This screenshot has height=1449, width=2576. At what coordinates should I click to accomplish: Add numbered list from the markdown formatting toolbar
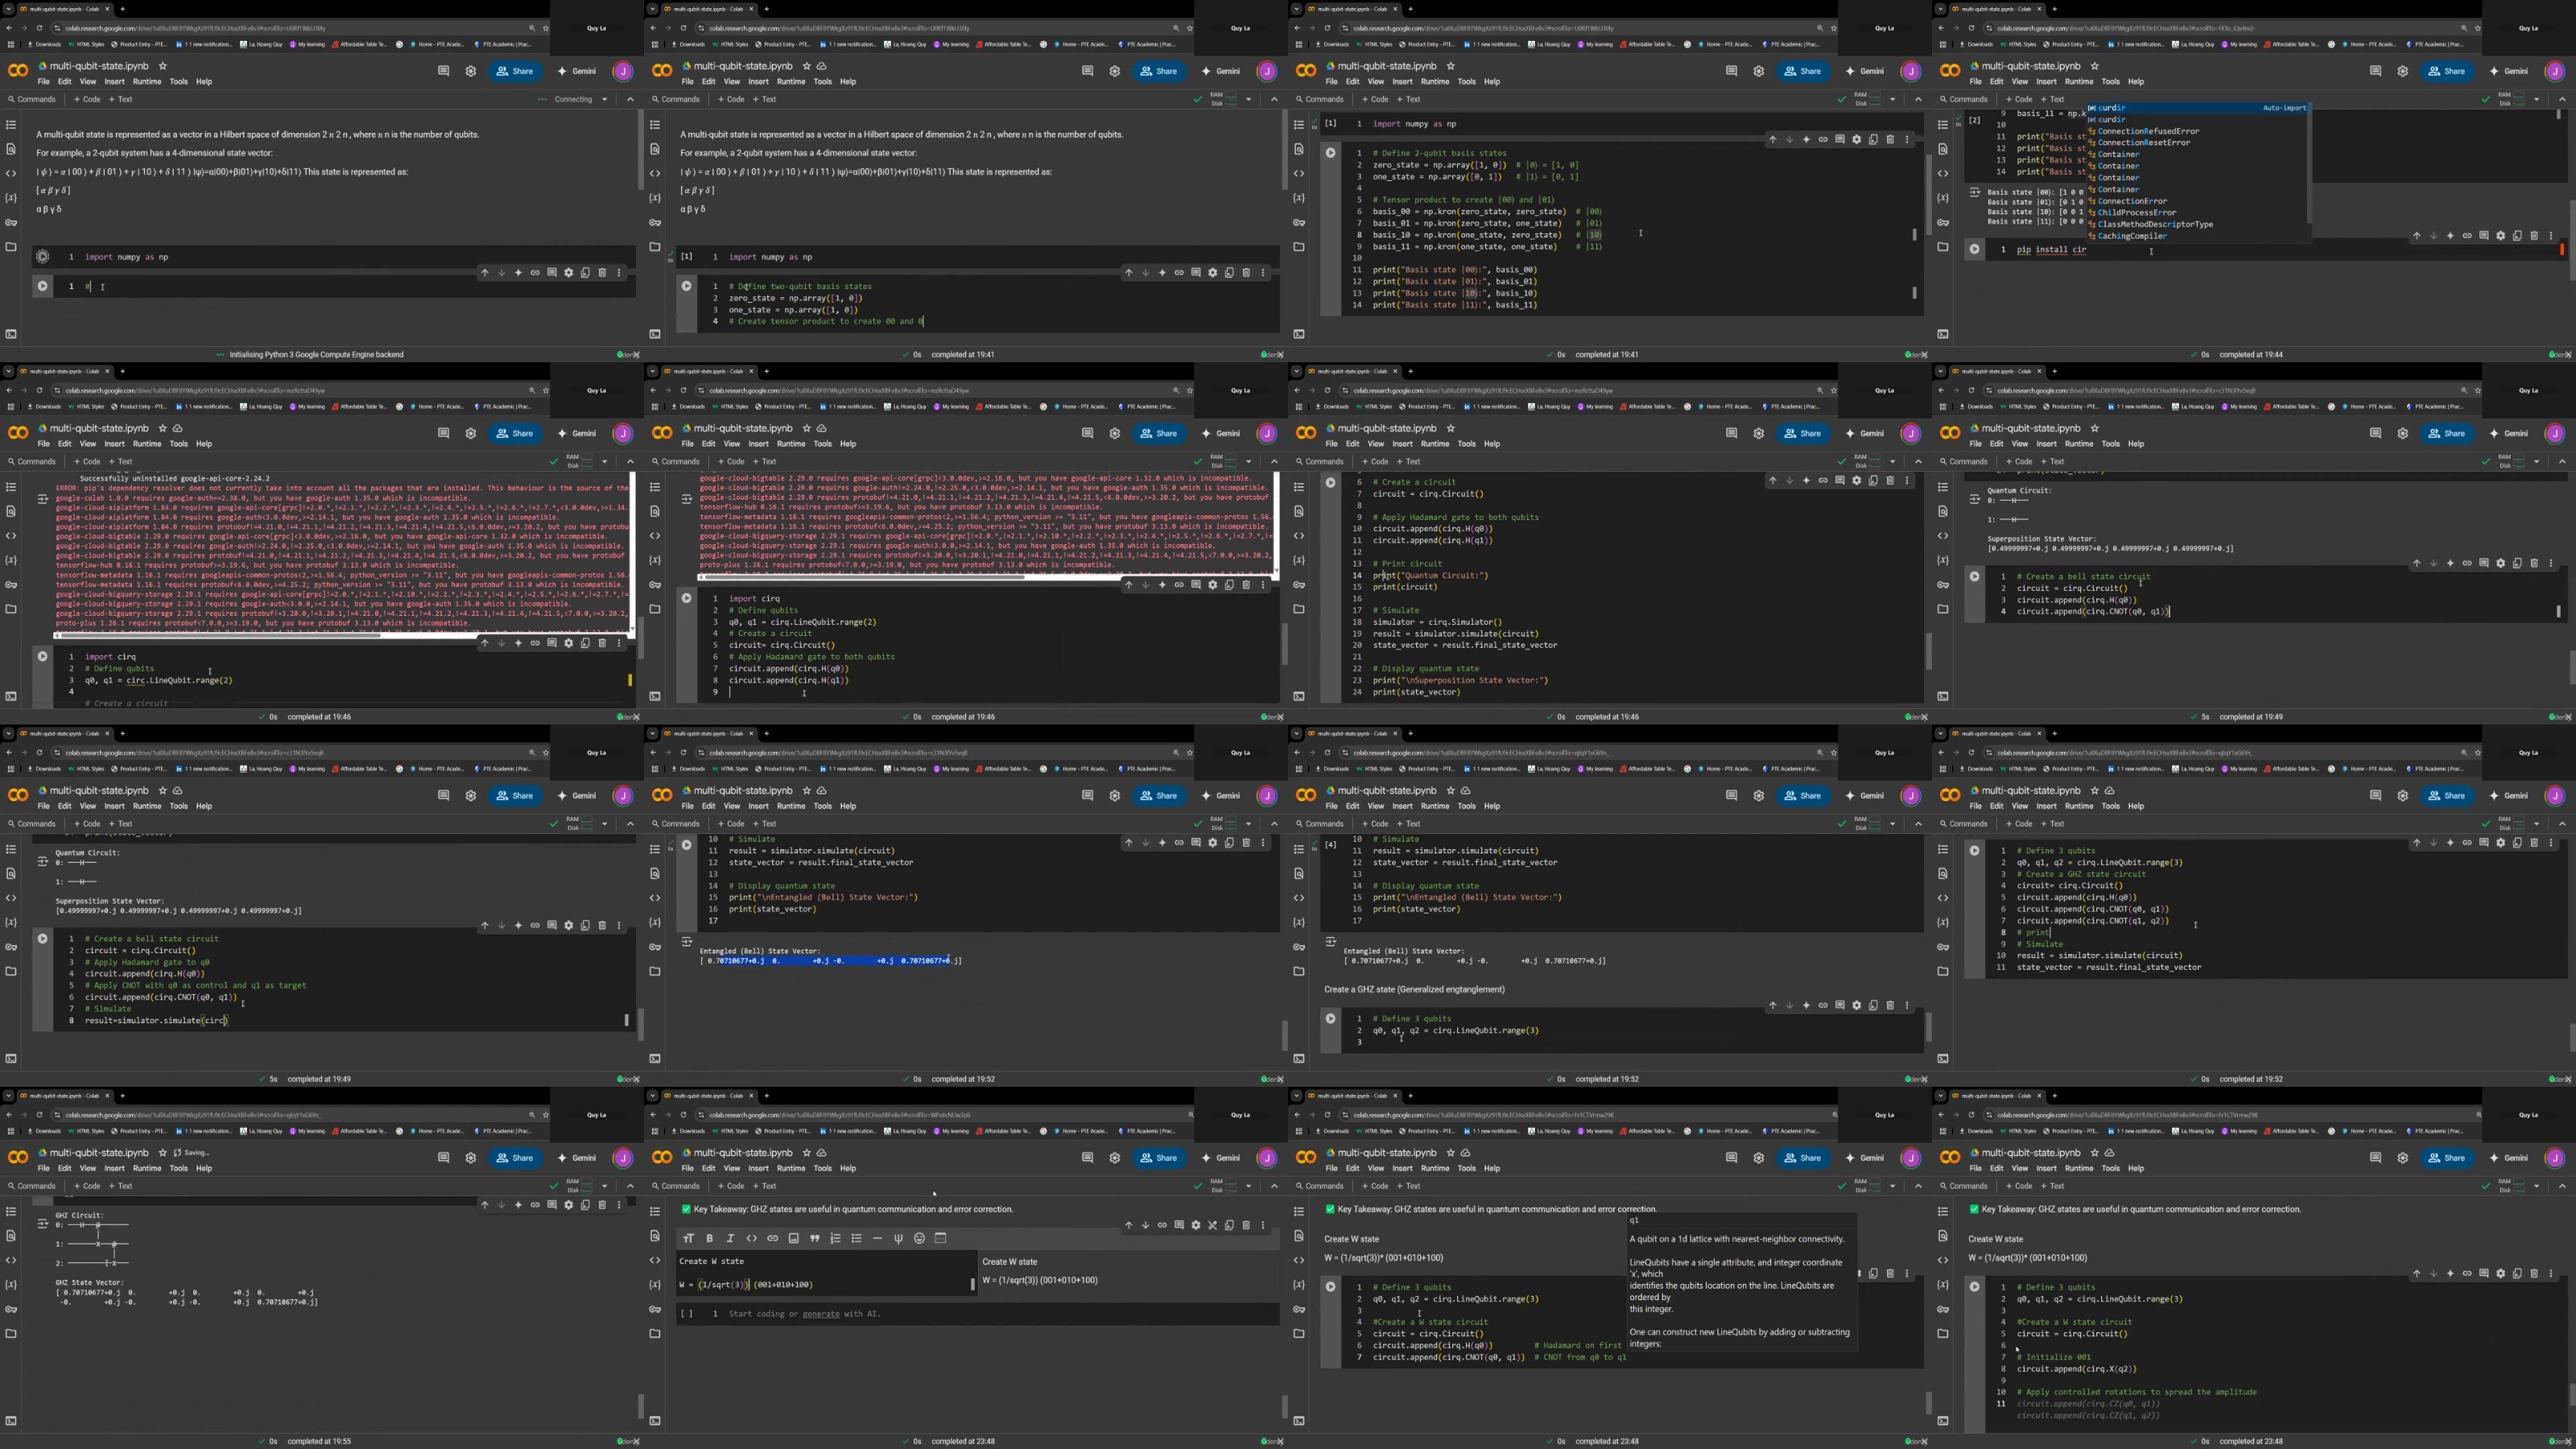pyautogui.click(x=835, y=1238)
